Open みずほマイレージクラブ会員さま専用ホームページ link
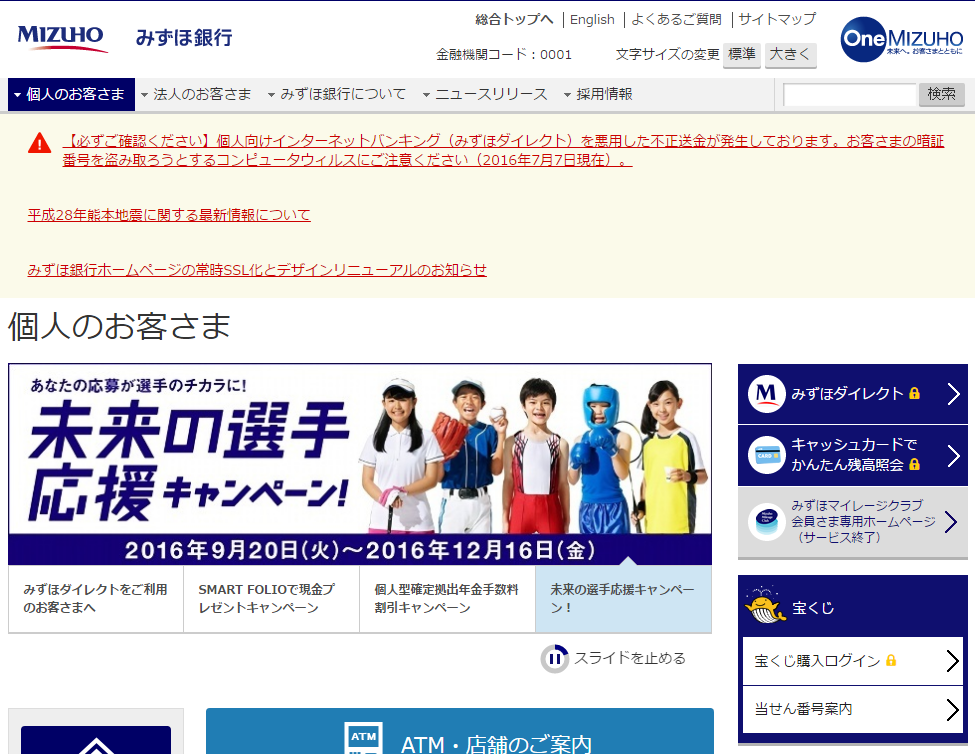The height and width of the screenshot is (754, 975). coord(863,521)
